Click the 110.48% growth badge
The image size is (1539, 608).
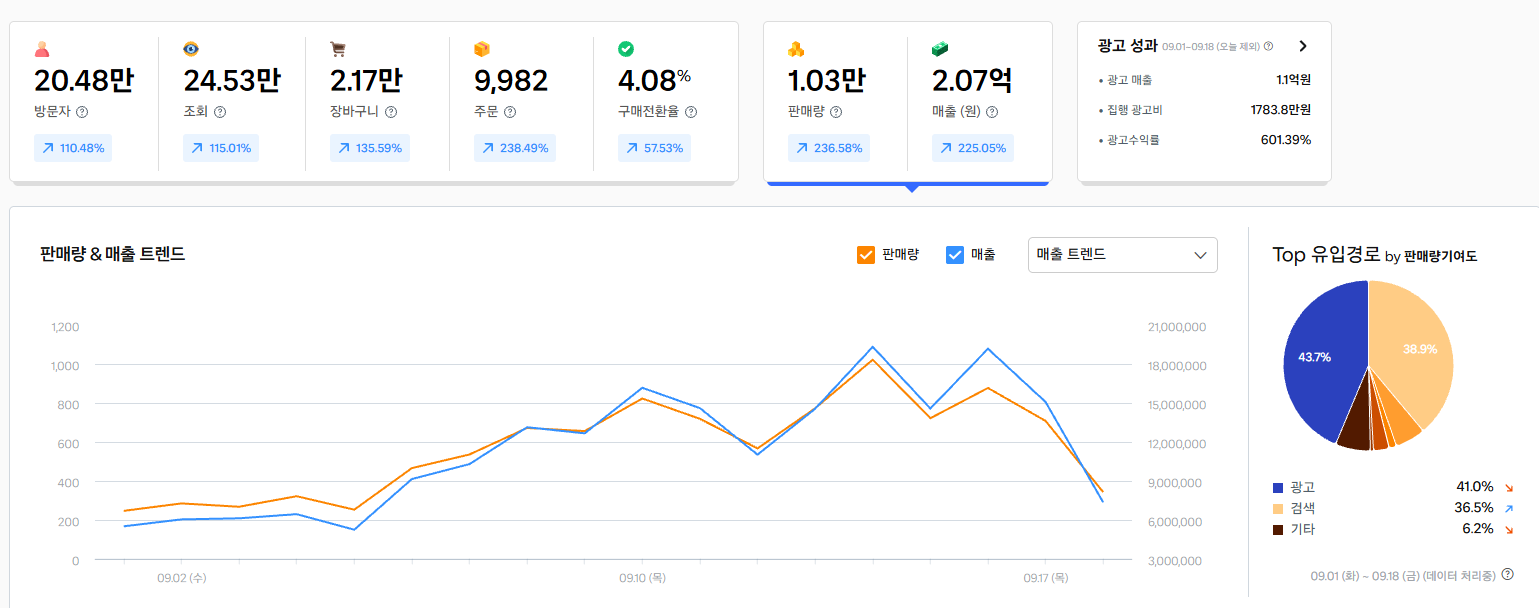pos(73,148)
